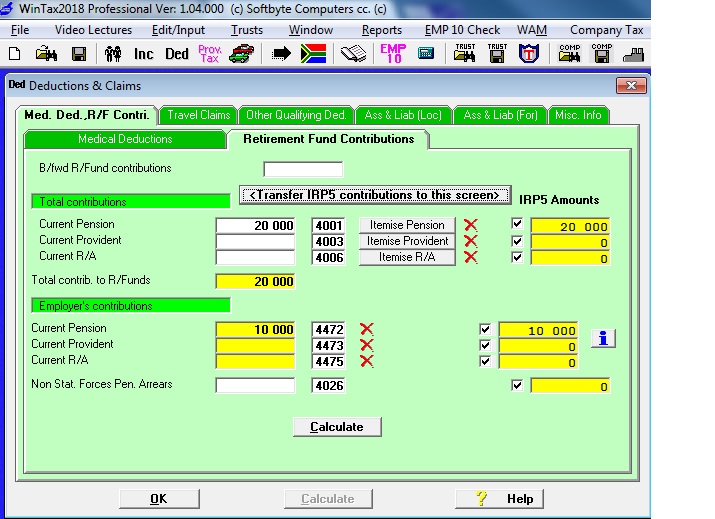Open the EMP 10 toolbar icon
This screenshot has height=519, width=715.
pos(393,54)
